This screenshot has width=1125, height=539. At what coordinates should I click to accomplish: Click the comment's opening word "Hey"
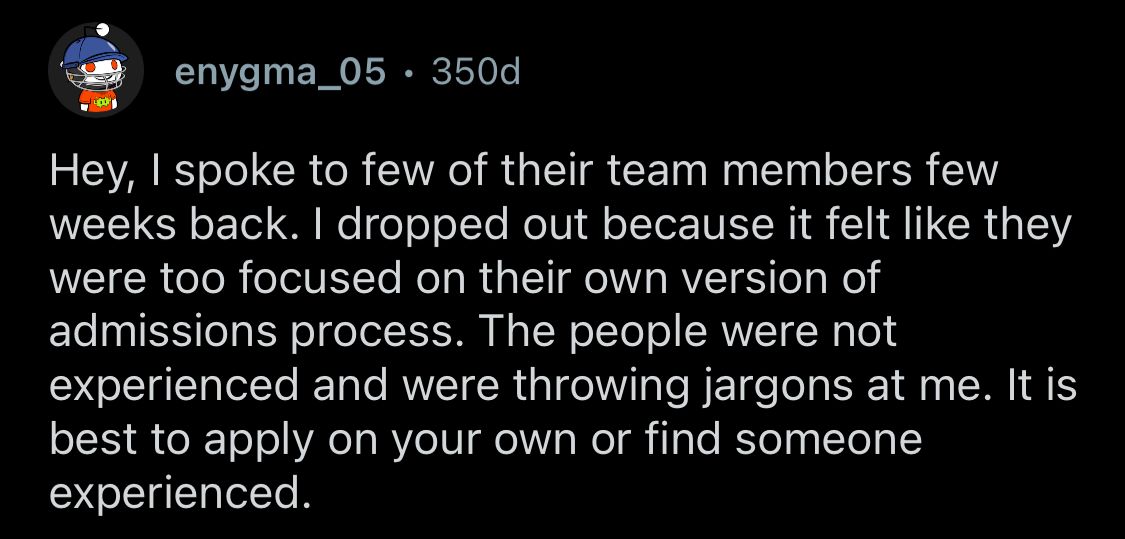point(86,172)
